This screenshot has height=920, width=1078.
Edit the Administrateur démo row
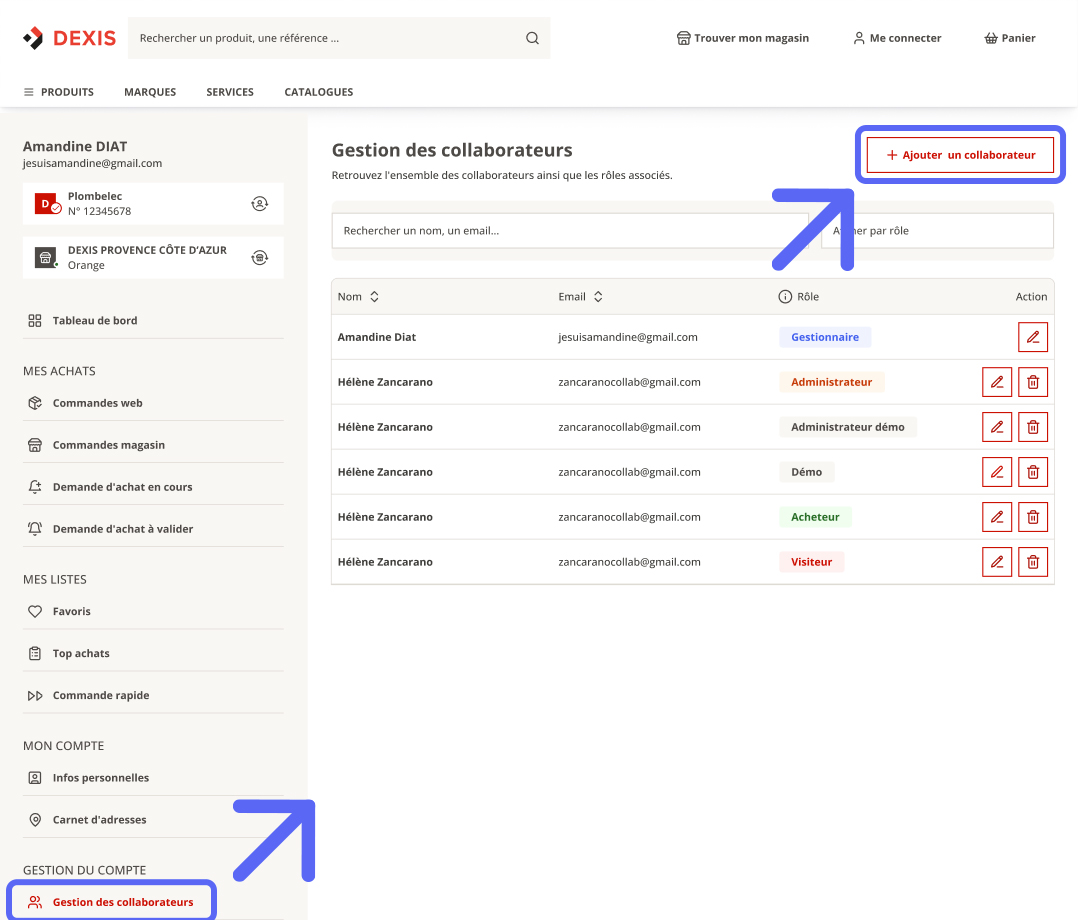(x=997, y=427)
